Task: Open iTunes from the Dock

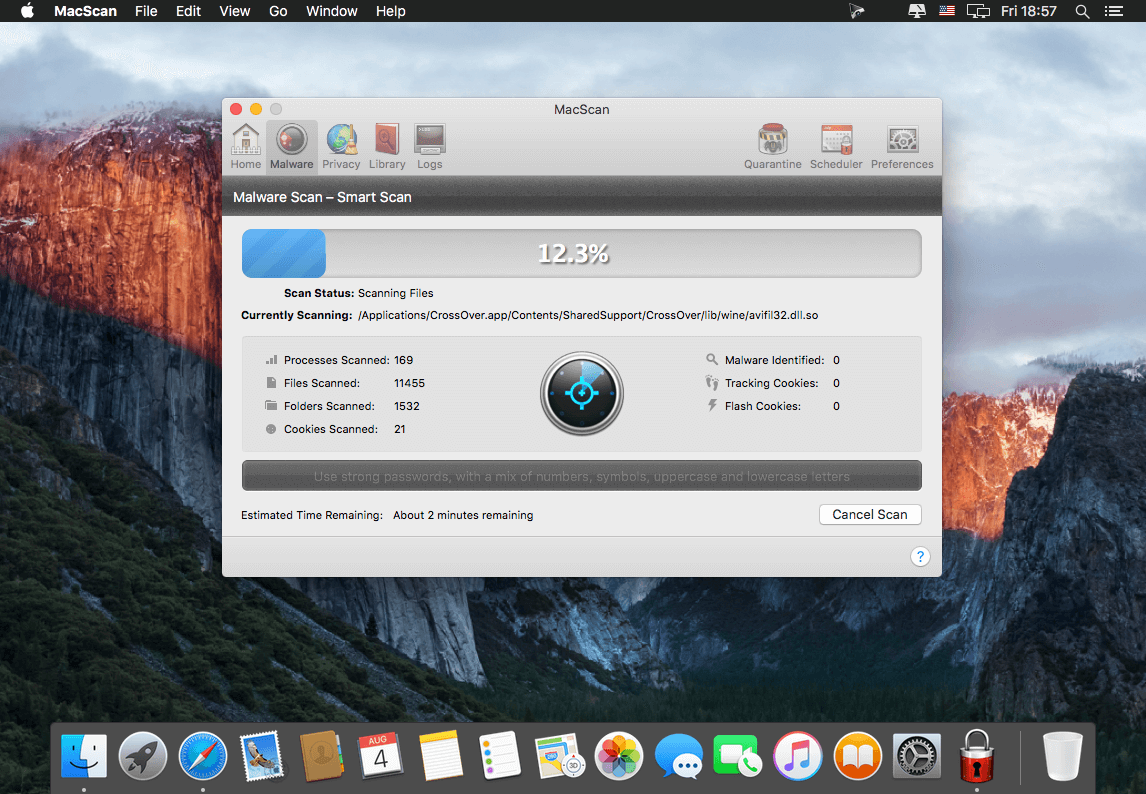Action: (x=797, y=756)
